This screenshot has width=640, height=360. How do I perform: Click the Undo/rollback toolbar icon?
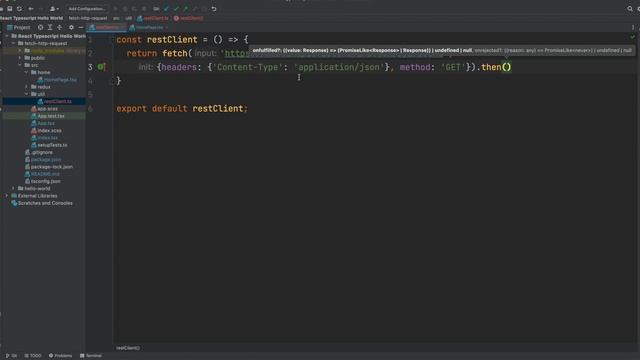coord(214,9)
